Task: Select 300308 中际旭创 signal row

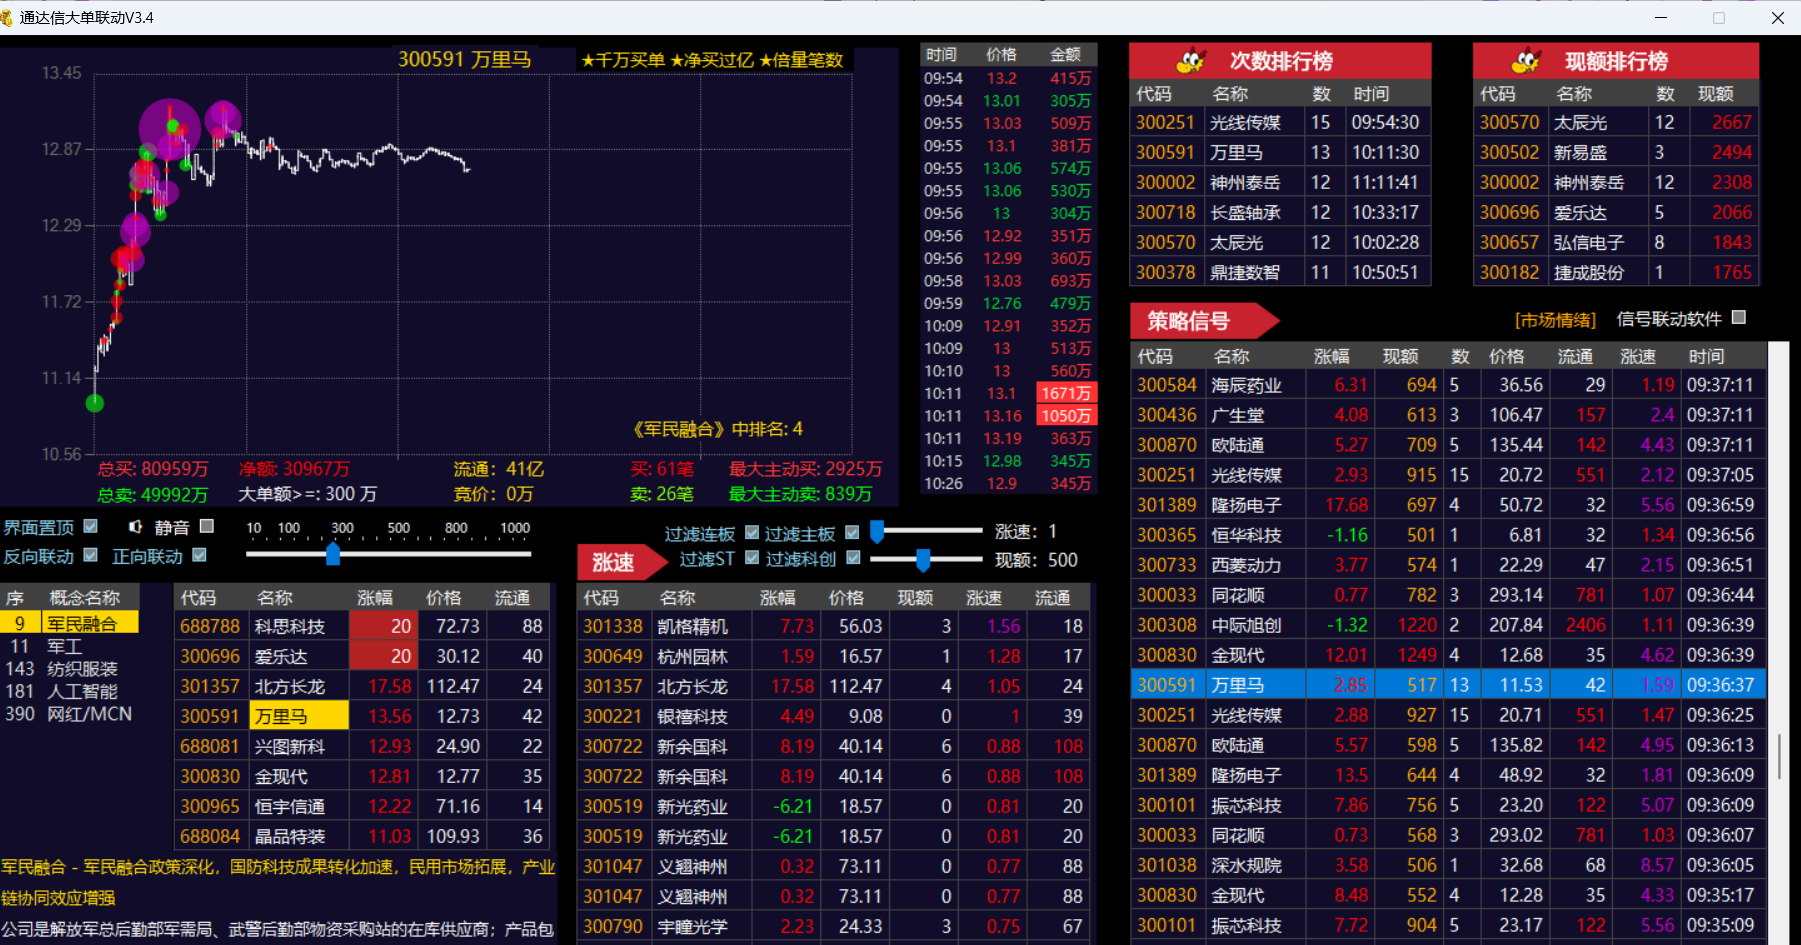Action: click(x=1448, y=625)
